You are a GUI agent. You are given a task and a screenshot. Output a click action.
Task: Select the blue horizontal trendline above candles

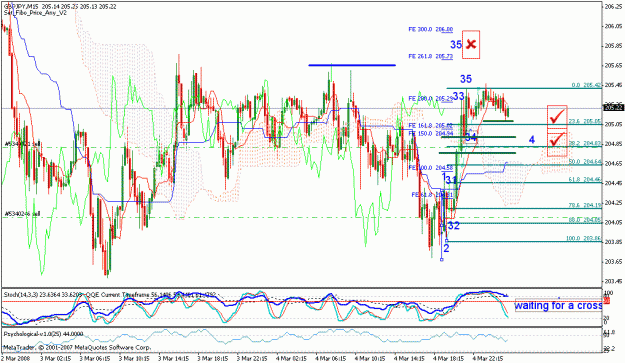pyautogui.click(x=352, y=65)
